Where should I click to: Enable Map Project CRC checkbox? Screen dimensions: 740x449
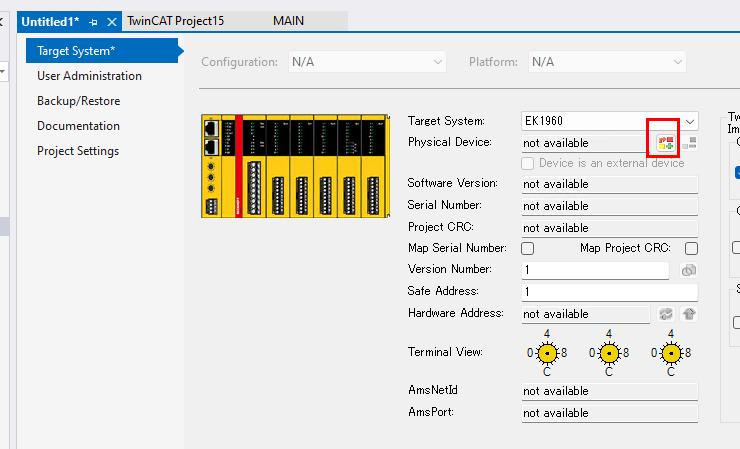tap(691, 248)
